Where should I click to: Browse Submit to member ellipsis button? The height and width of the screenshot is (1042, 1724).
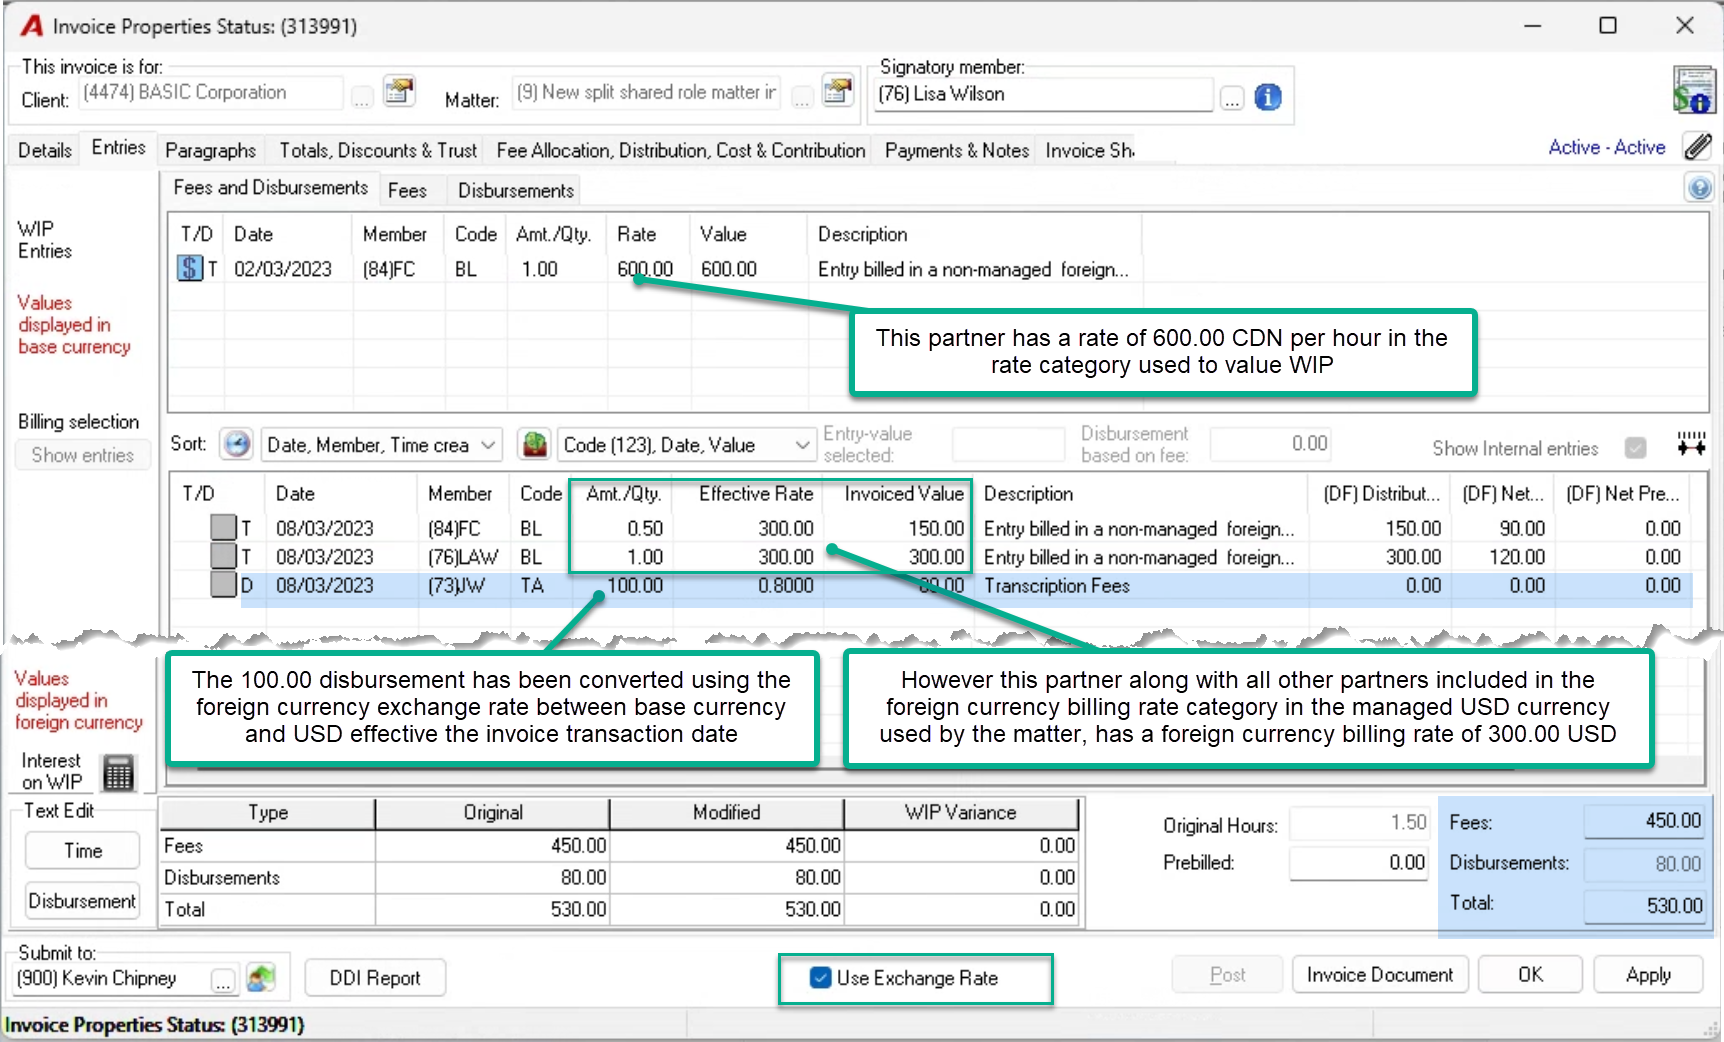coord(223,981)
